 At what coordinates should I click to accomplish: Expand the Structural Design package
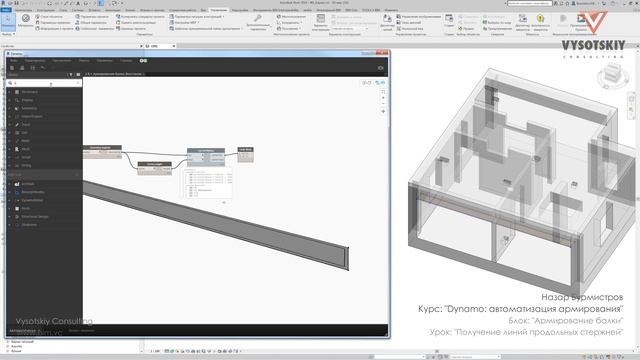pyautogui.click(x=35, y=217)
